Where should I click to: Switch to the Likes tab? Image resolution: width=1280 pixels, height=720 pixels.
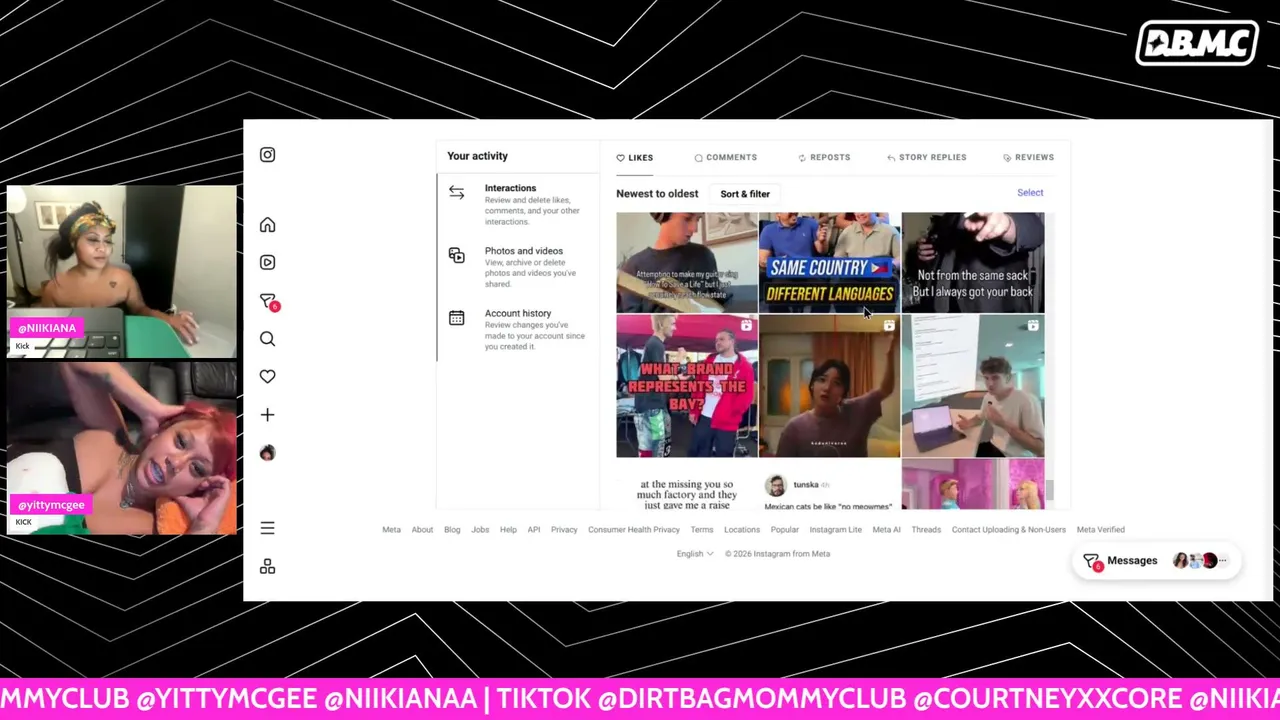click(635, 158)
